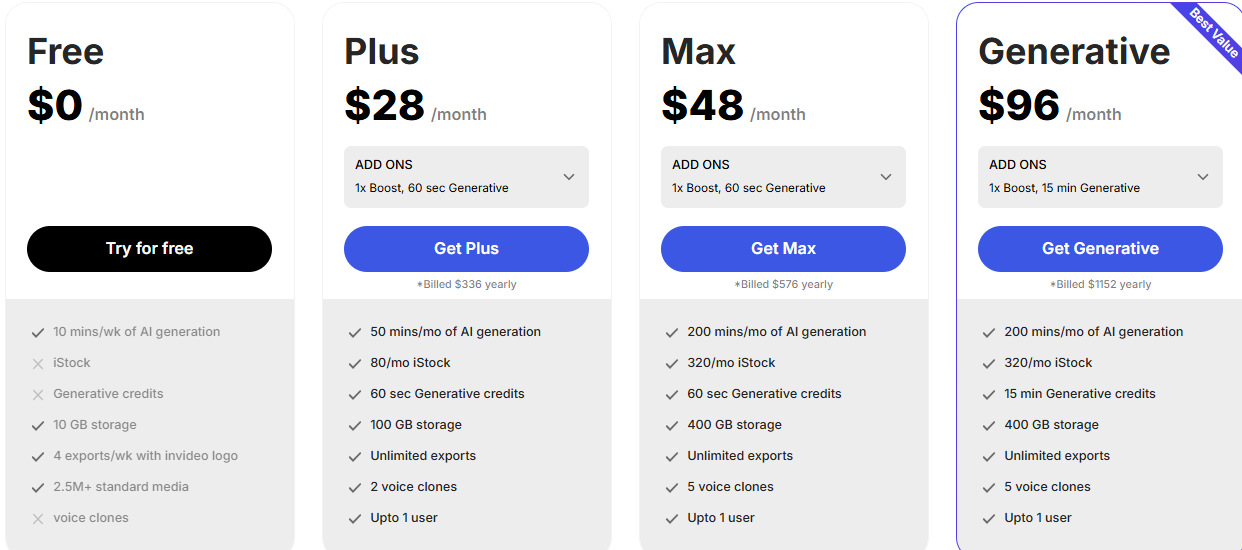Viewport: 1242px width, 550px height.
Task: Click X icon beside Free plan voice clones
Action: point(38,518)
